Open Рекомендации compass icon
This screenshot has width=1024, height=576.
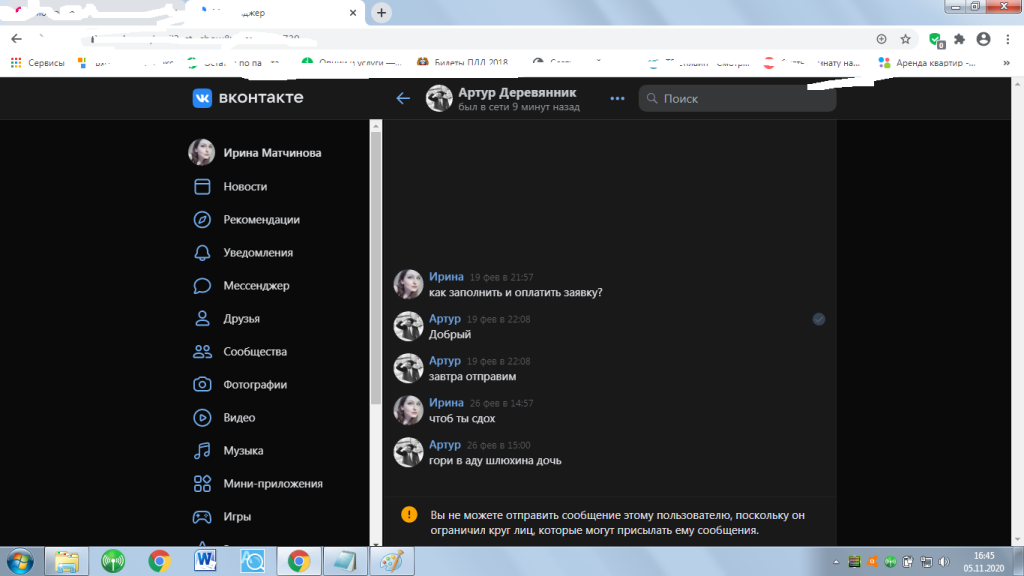(x=202, y=220)
